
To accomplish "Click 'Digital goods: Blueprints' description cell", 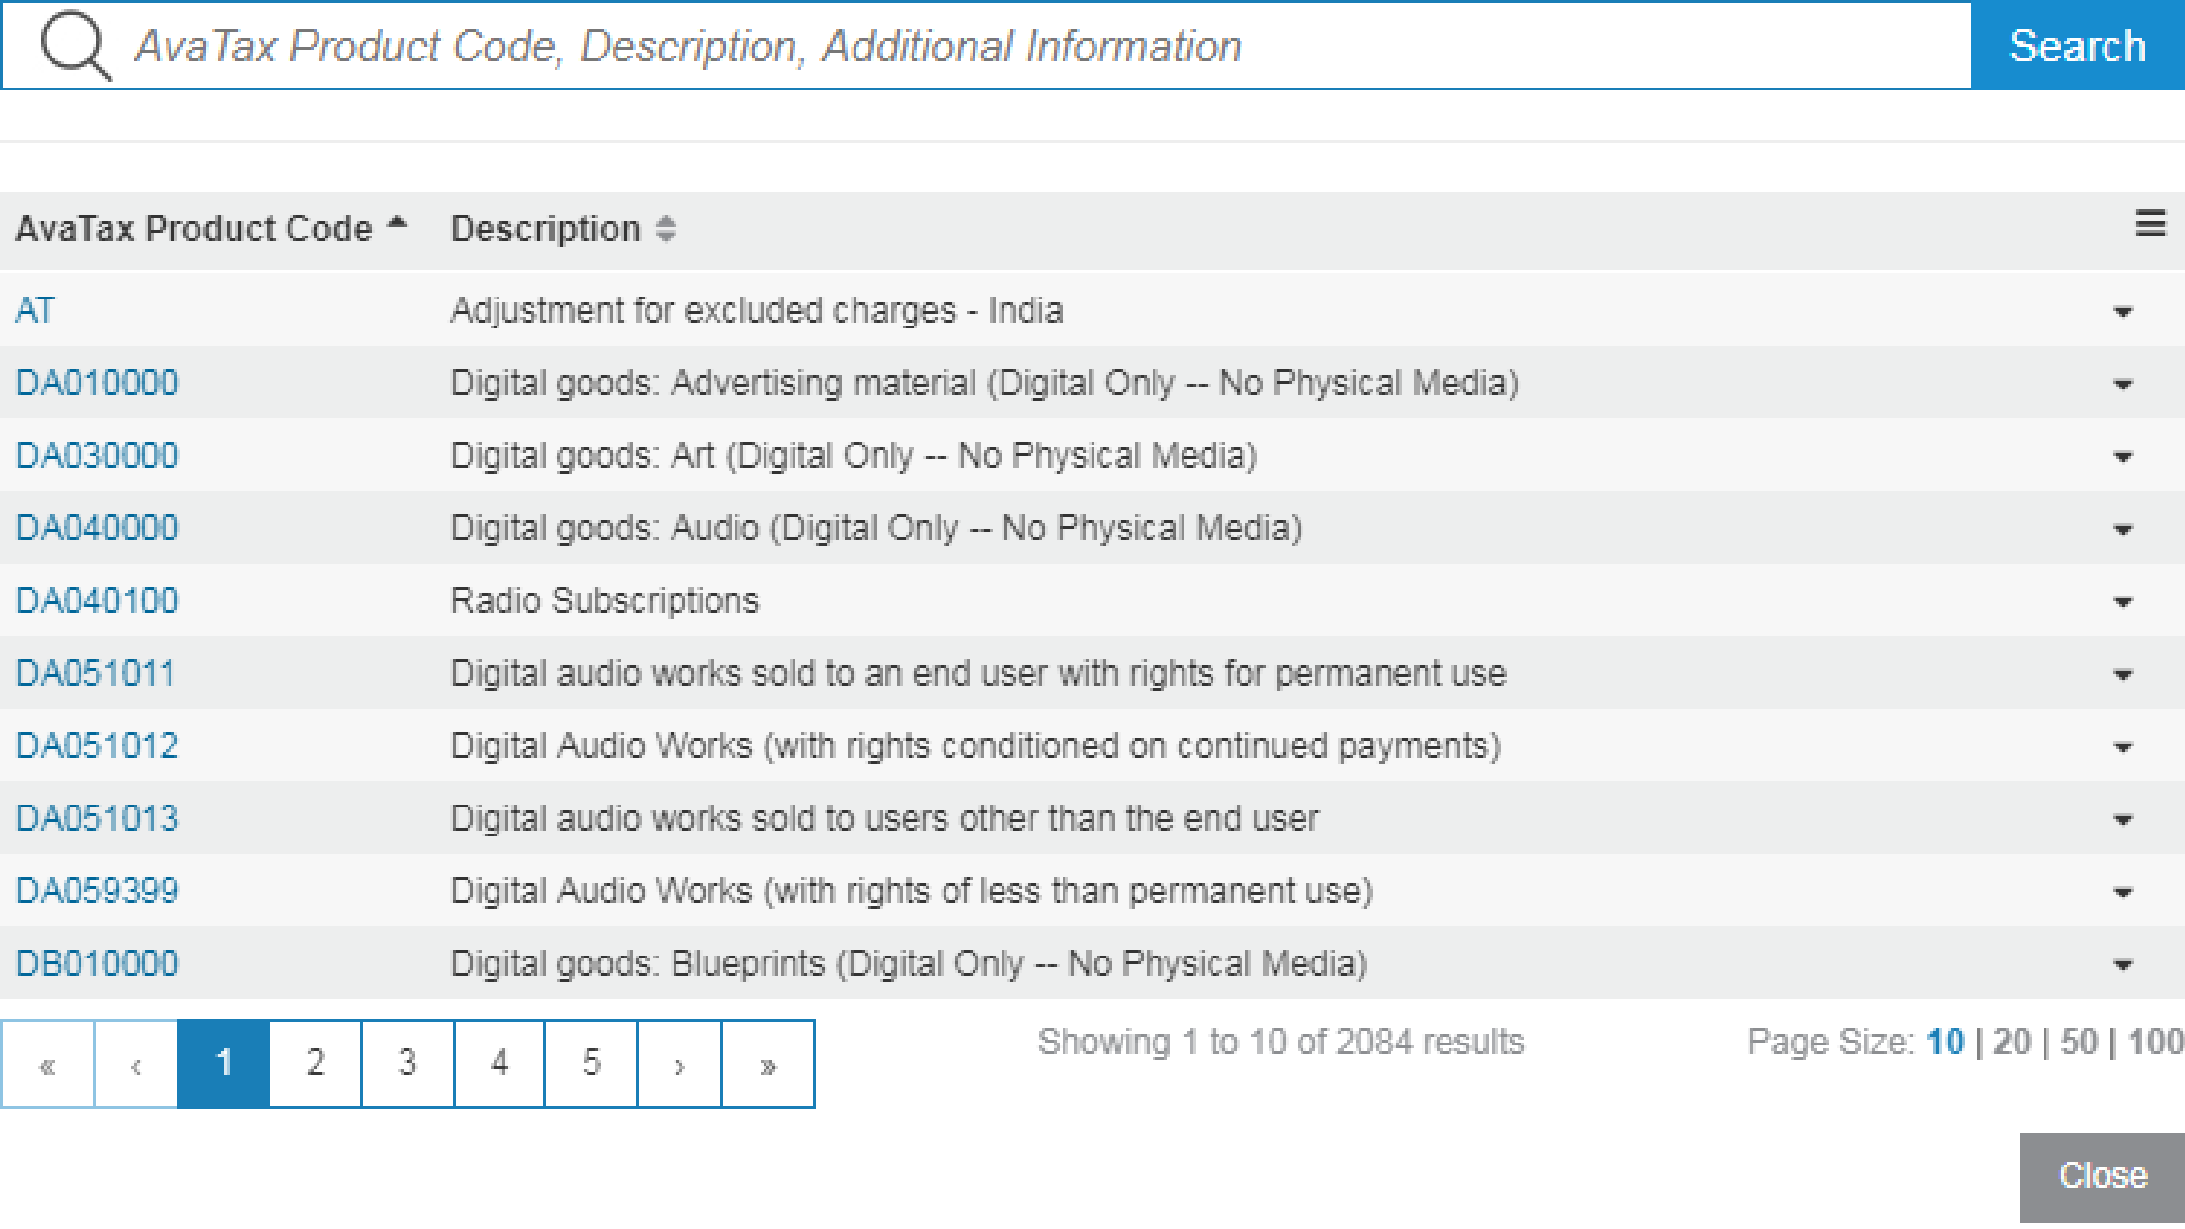I will (909, 964).
